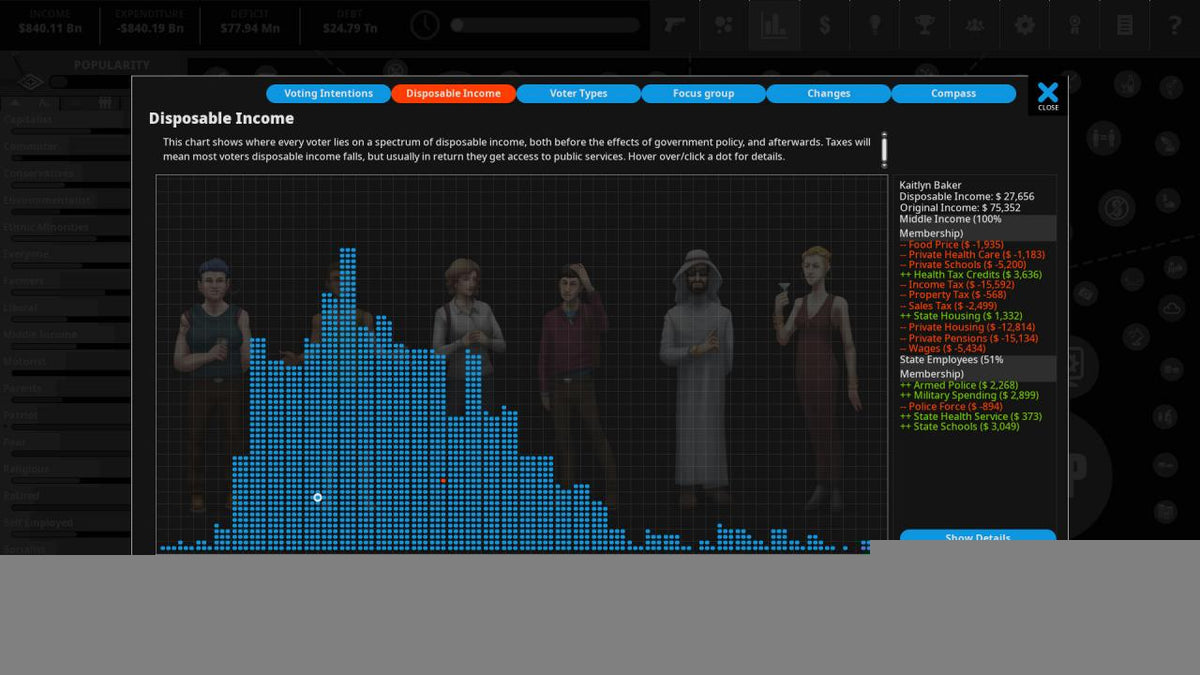Screen dimensions: 1200x675
Task: Click the State Schools ($ 3,049) entry
Action: (x=959, y=426)
